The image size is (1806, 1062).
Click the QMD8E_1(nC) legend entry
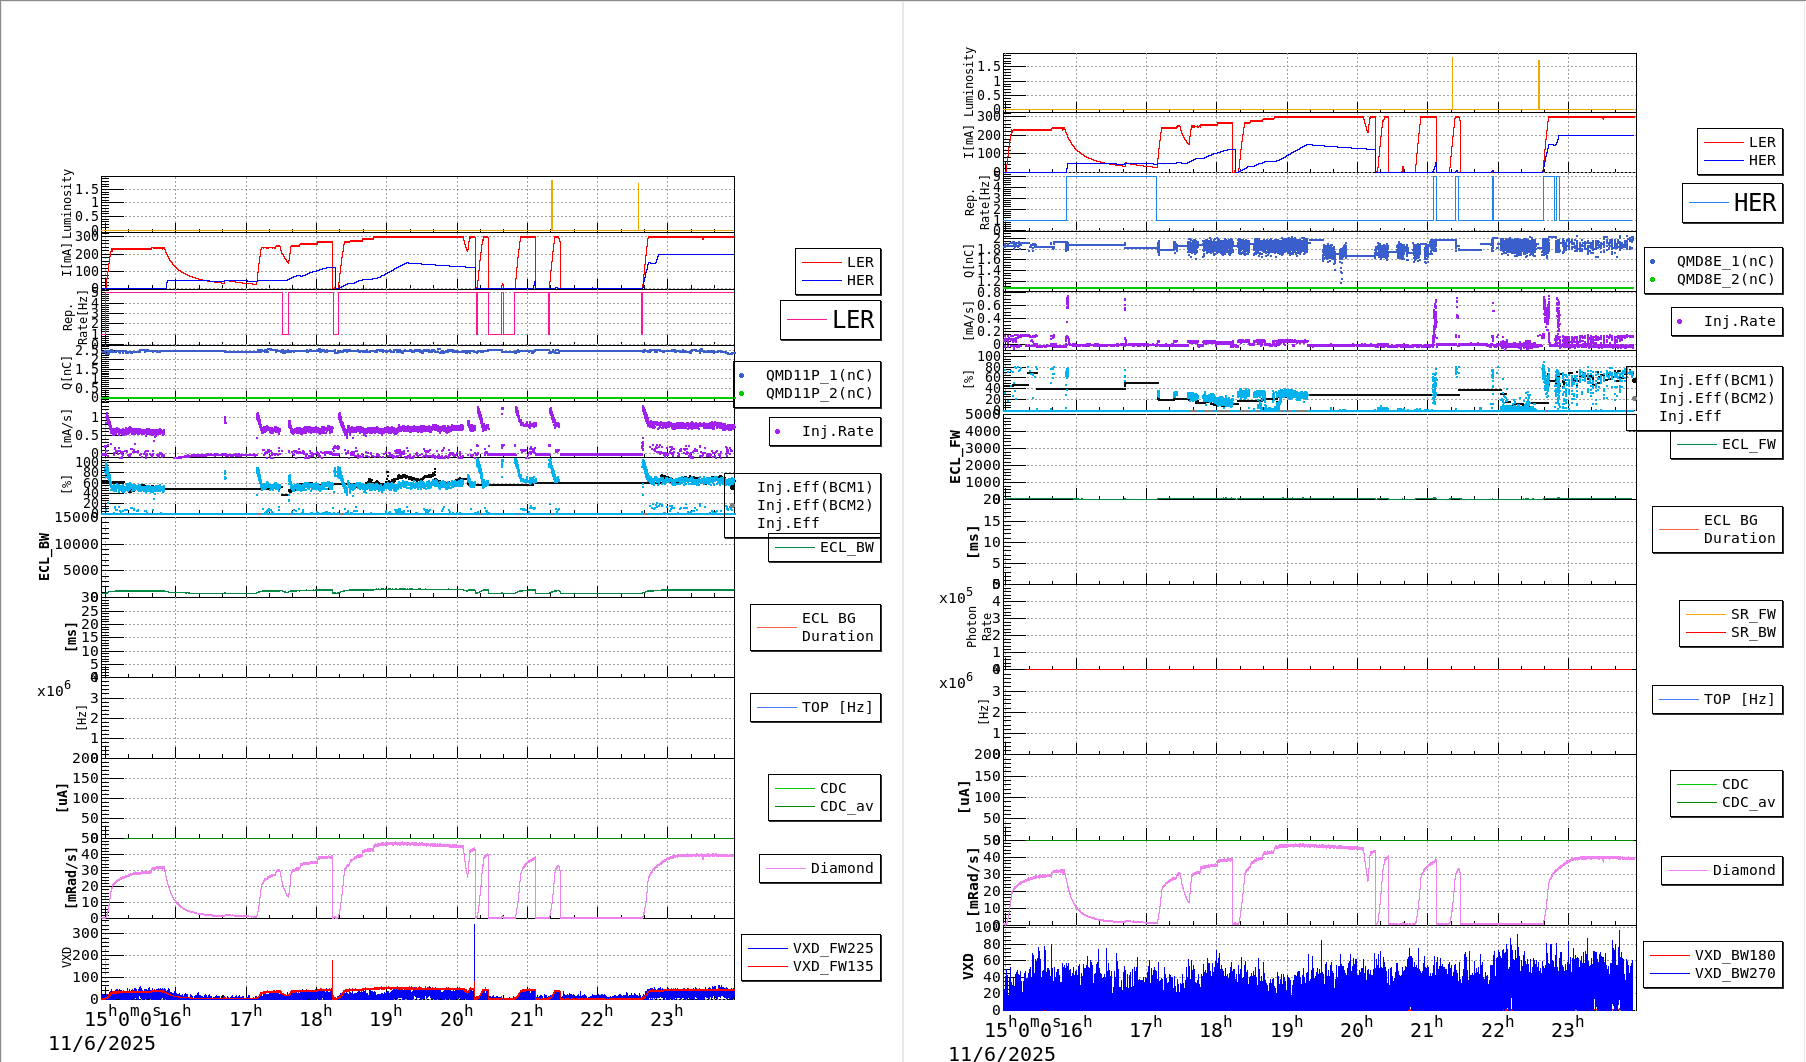click(1725, 262)
